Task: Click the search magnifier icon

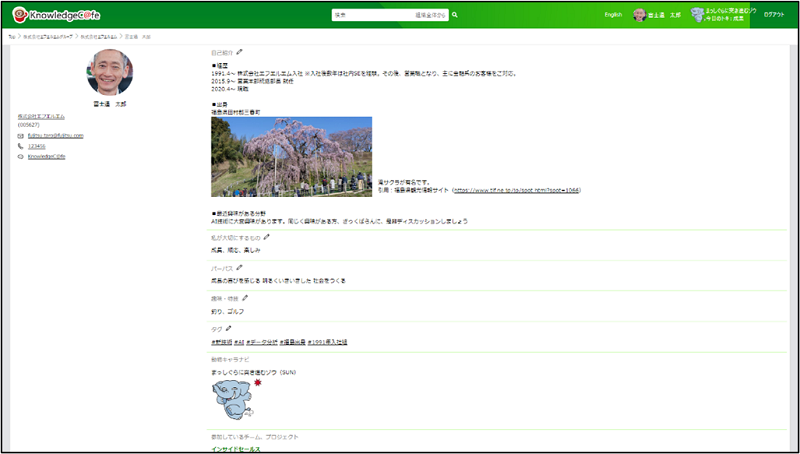Action: tap(455, 16)
